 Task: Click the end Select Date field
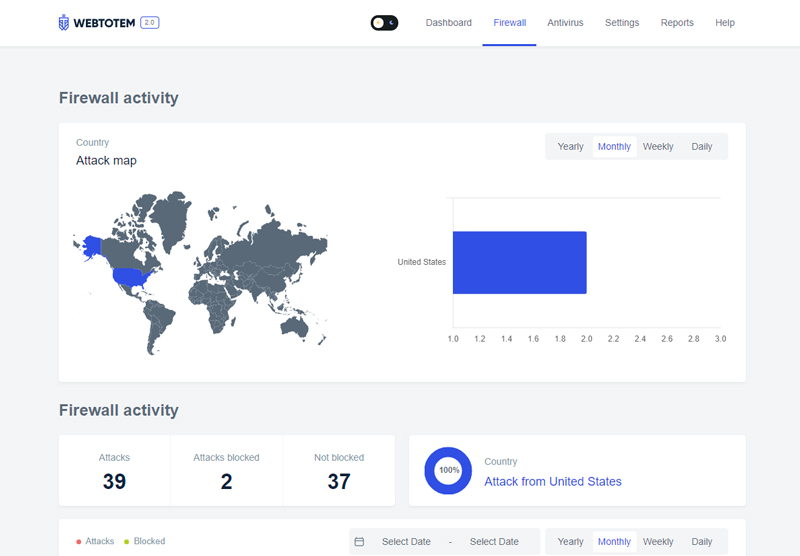(494, 542)
